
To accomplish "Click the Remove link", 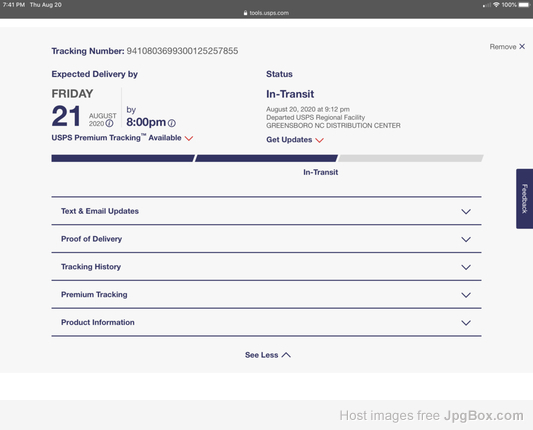I will tap(503, 47).
